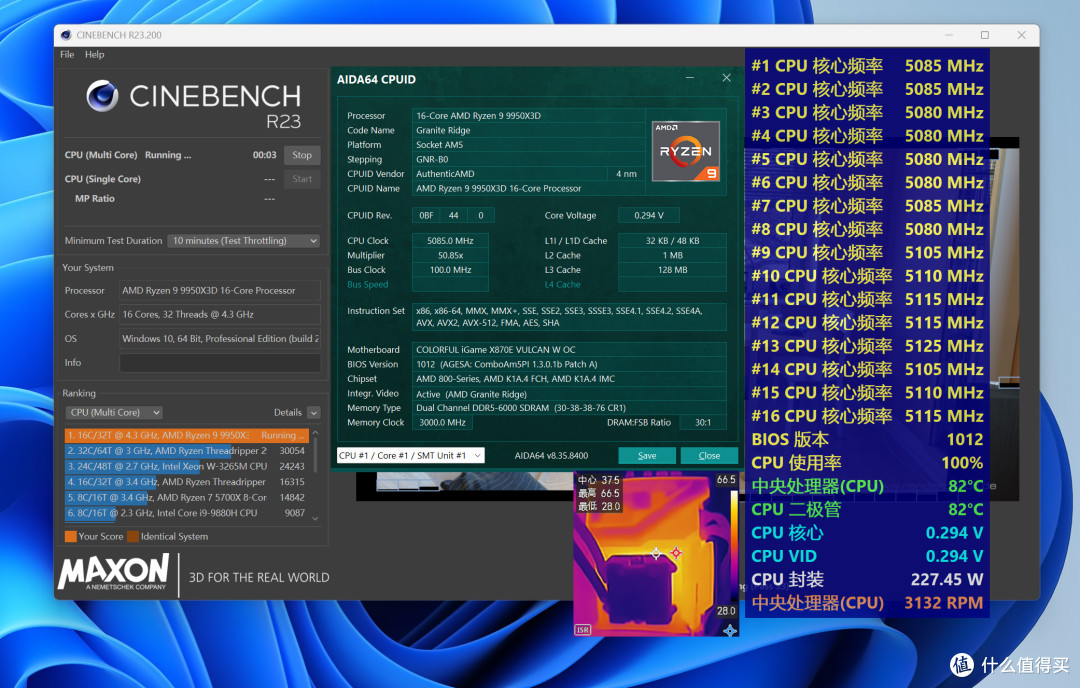The width and height of the screenshot is (1080, 688).
Task: Click the Cinebench logo sphere icon
Action: [x=103, y=96]
